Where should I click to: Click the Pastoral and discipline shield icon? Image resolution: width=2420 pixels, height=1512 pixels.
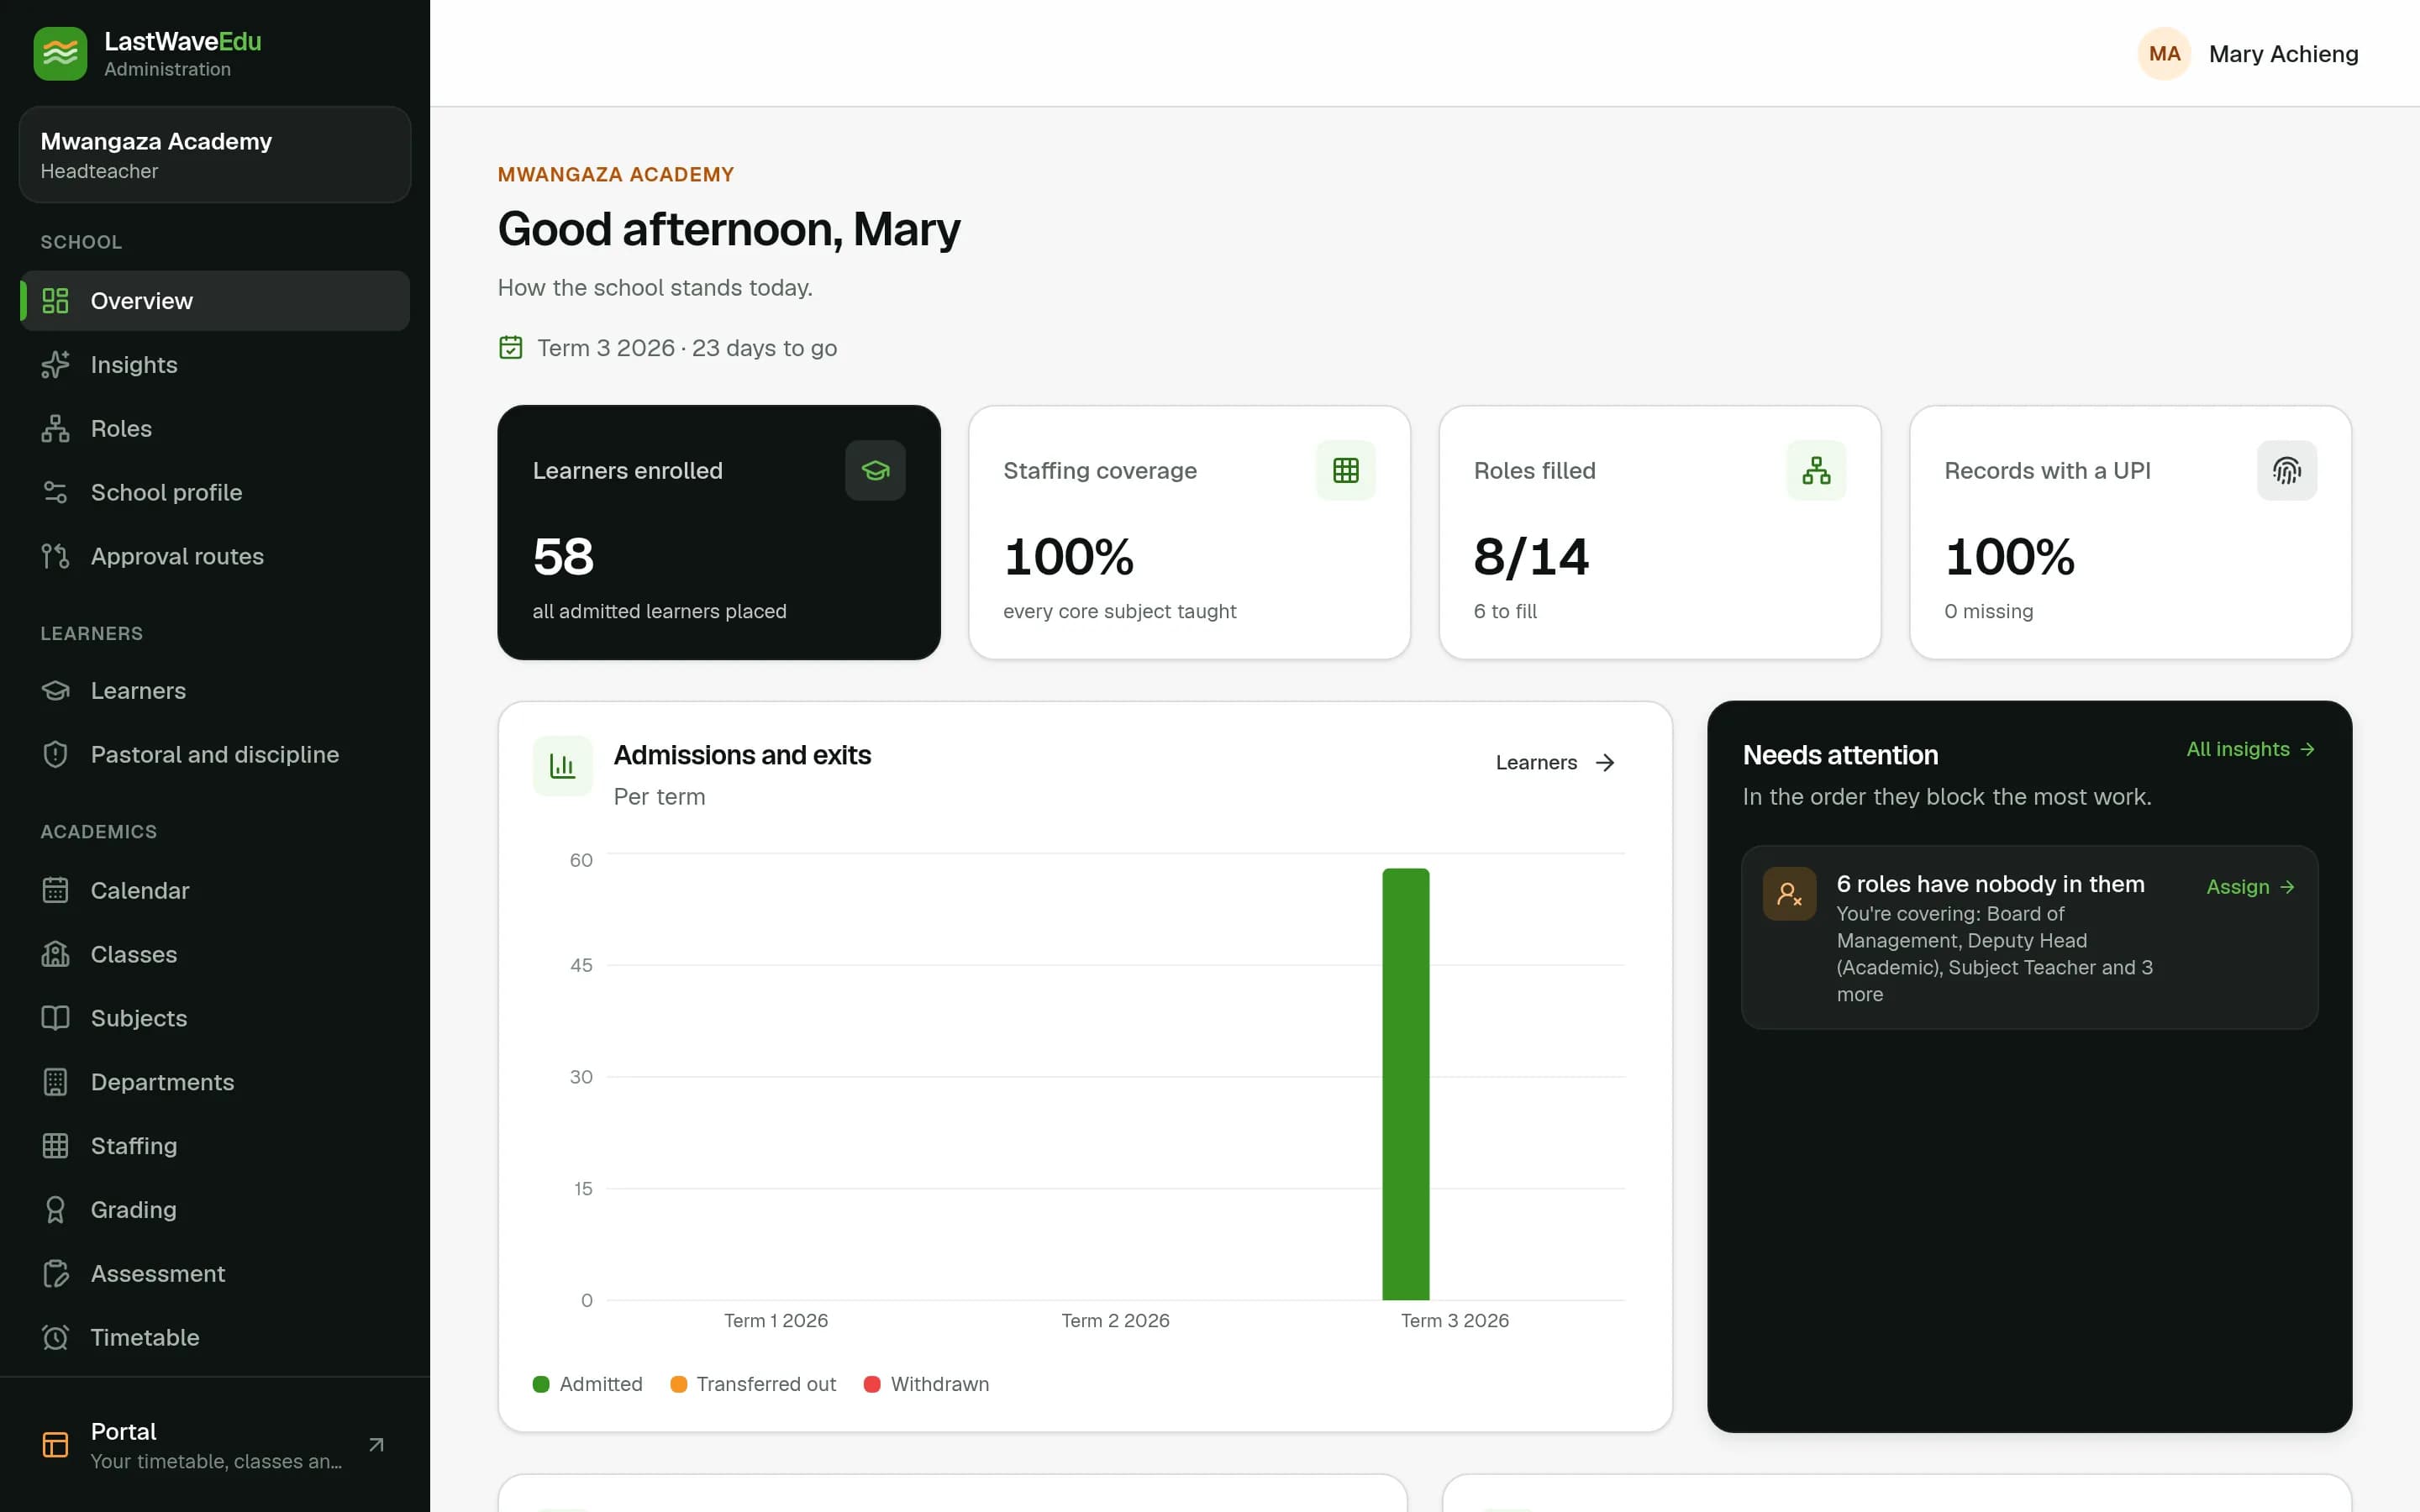point(56,754)
